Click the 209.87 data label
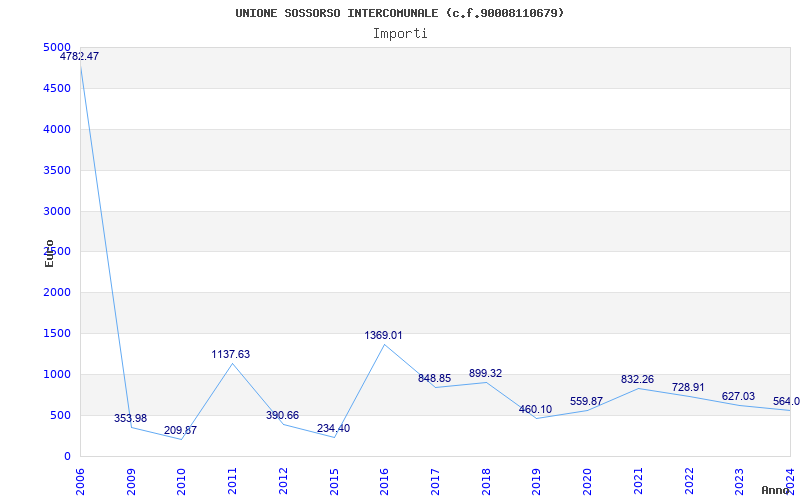800x500 pixels. tap(180, 430)
